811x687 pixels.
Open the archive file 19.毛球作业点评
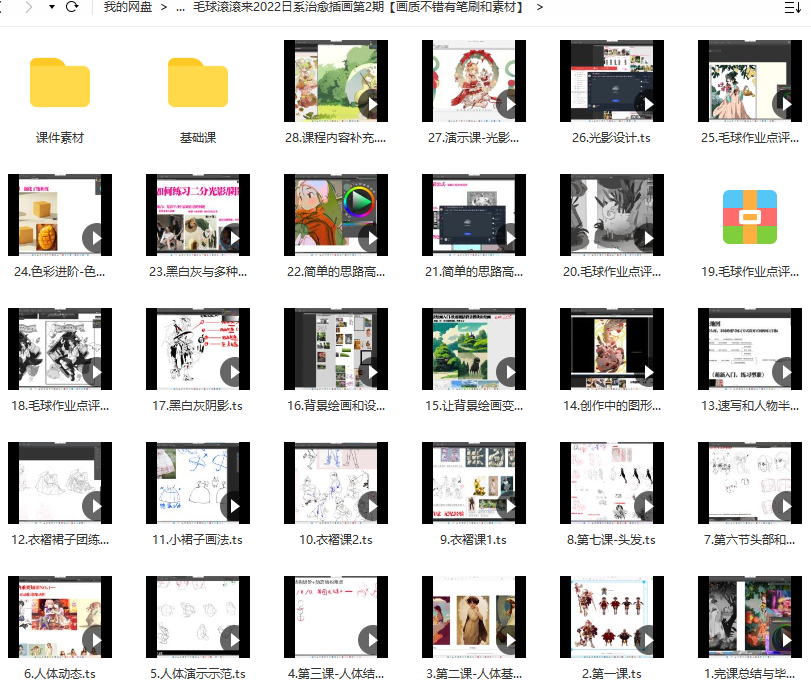click(750, 216)
